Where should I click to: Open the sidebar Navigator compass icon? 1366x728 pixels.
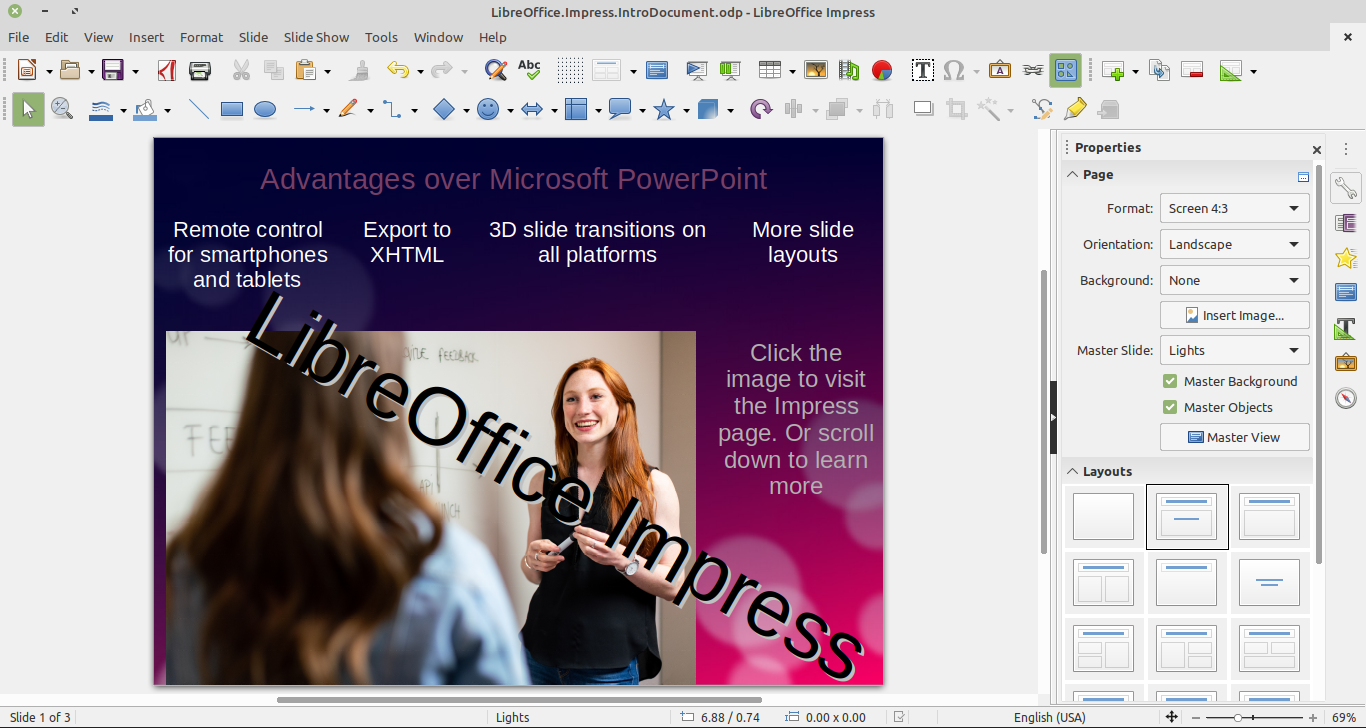[x=1346, y=398]
